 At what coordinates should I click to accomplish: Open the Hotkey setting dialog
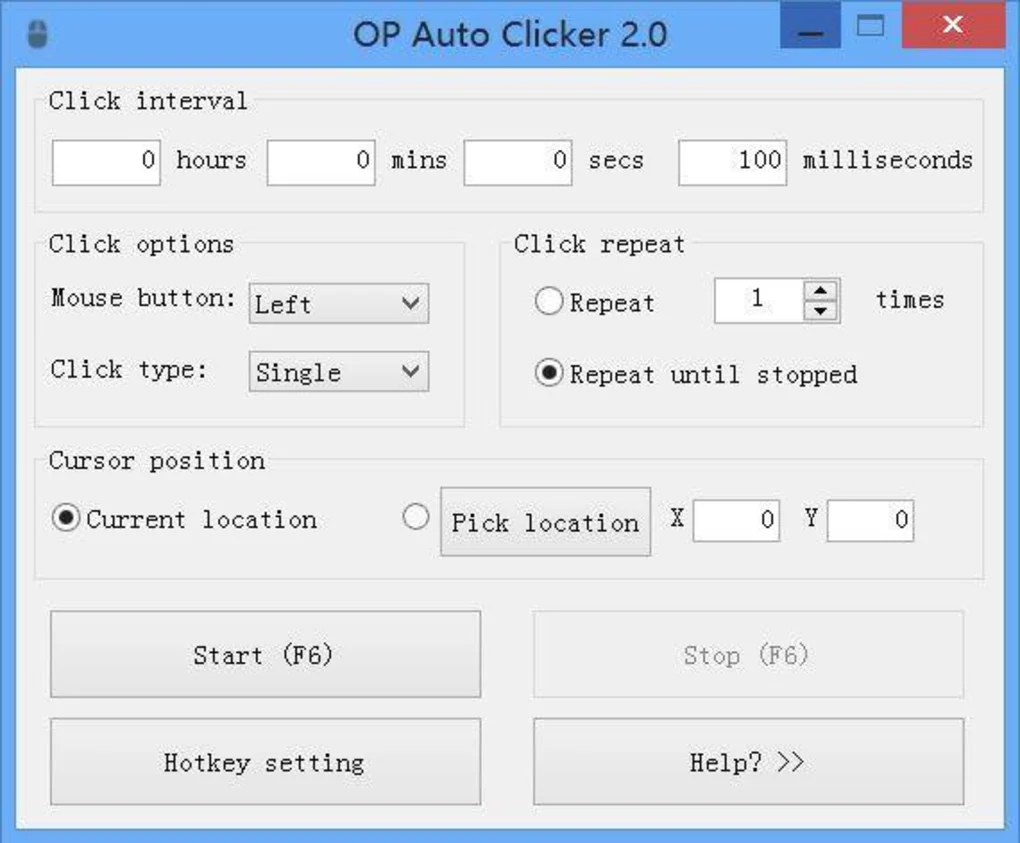point(265,762)
